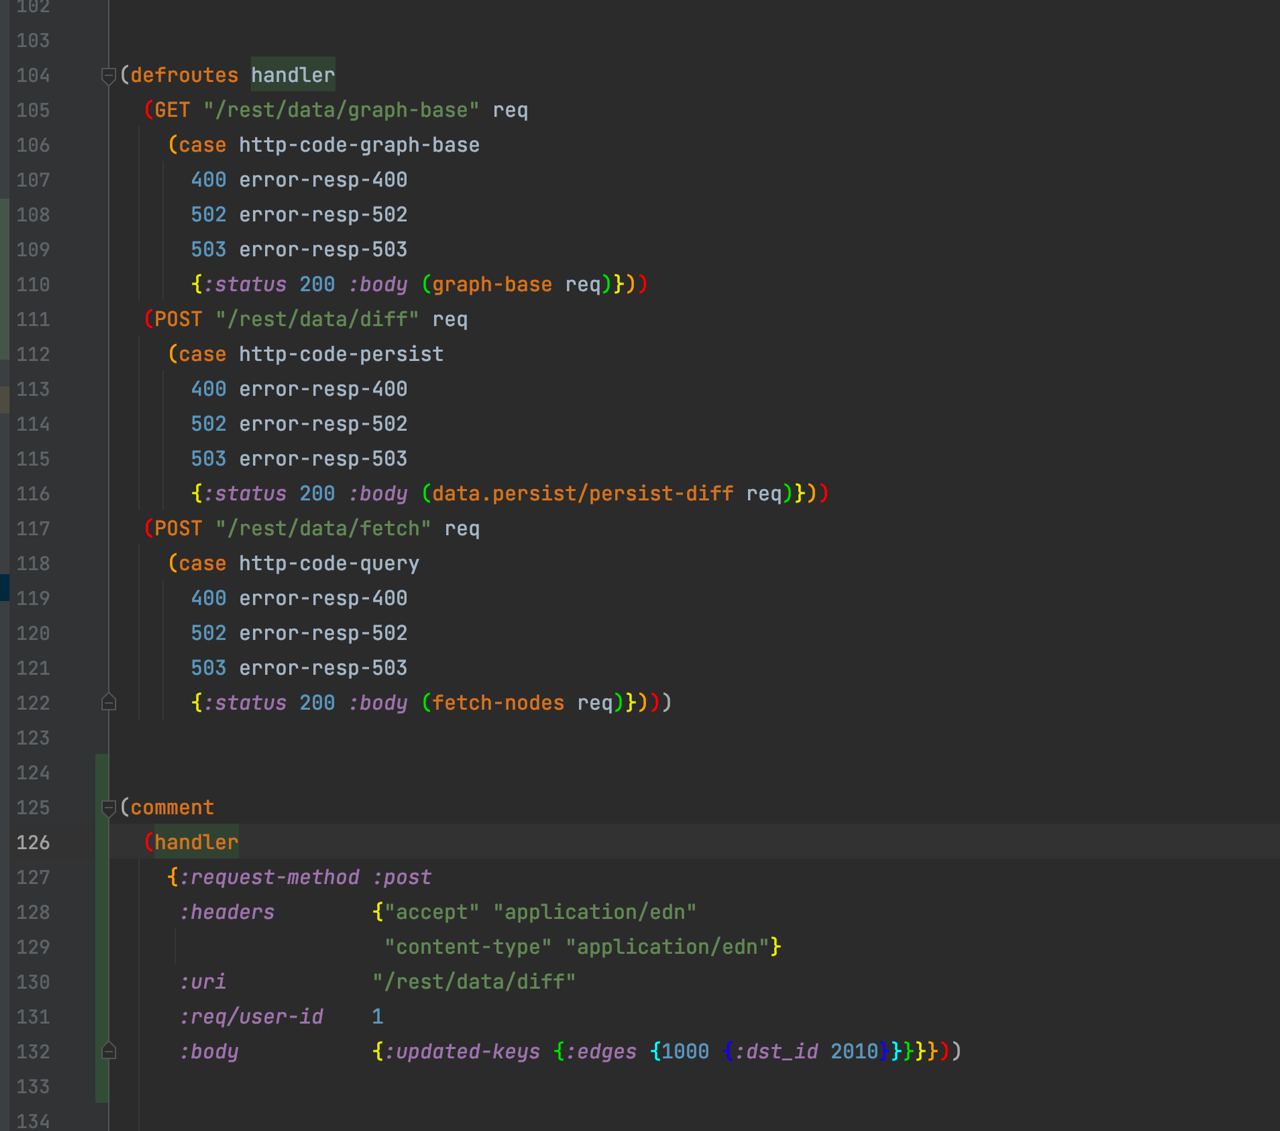Click the number 2010 on line 132

pyautogui.click(x=854, y=1052)
